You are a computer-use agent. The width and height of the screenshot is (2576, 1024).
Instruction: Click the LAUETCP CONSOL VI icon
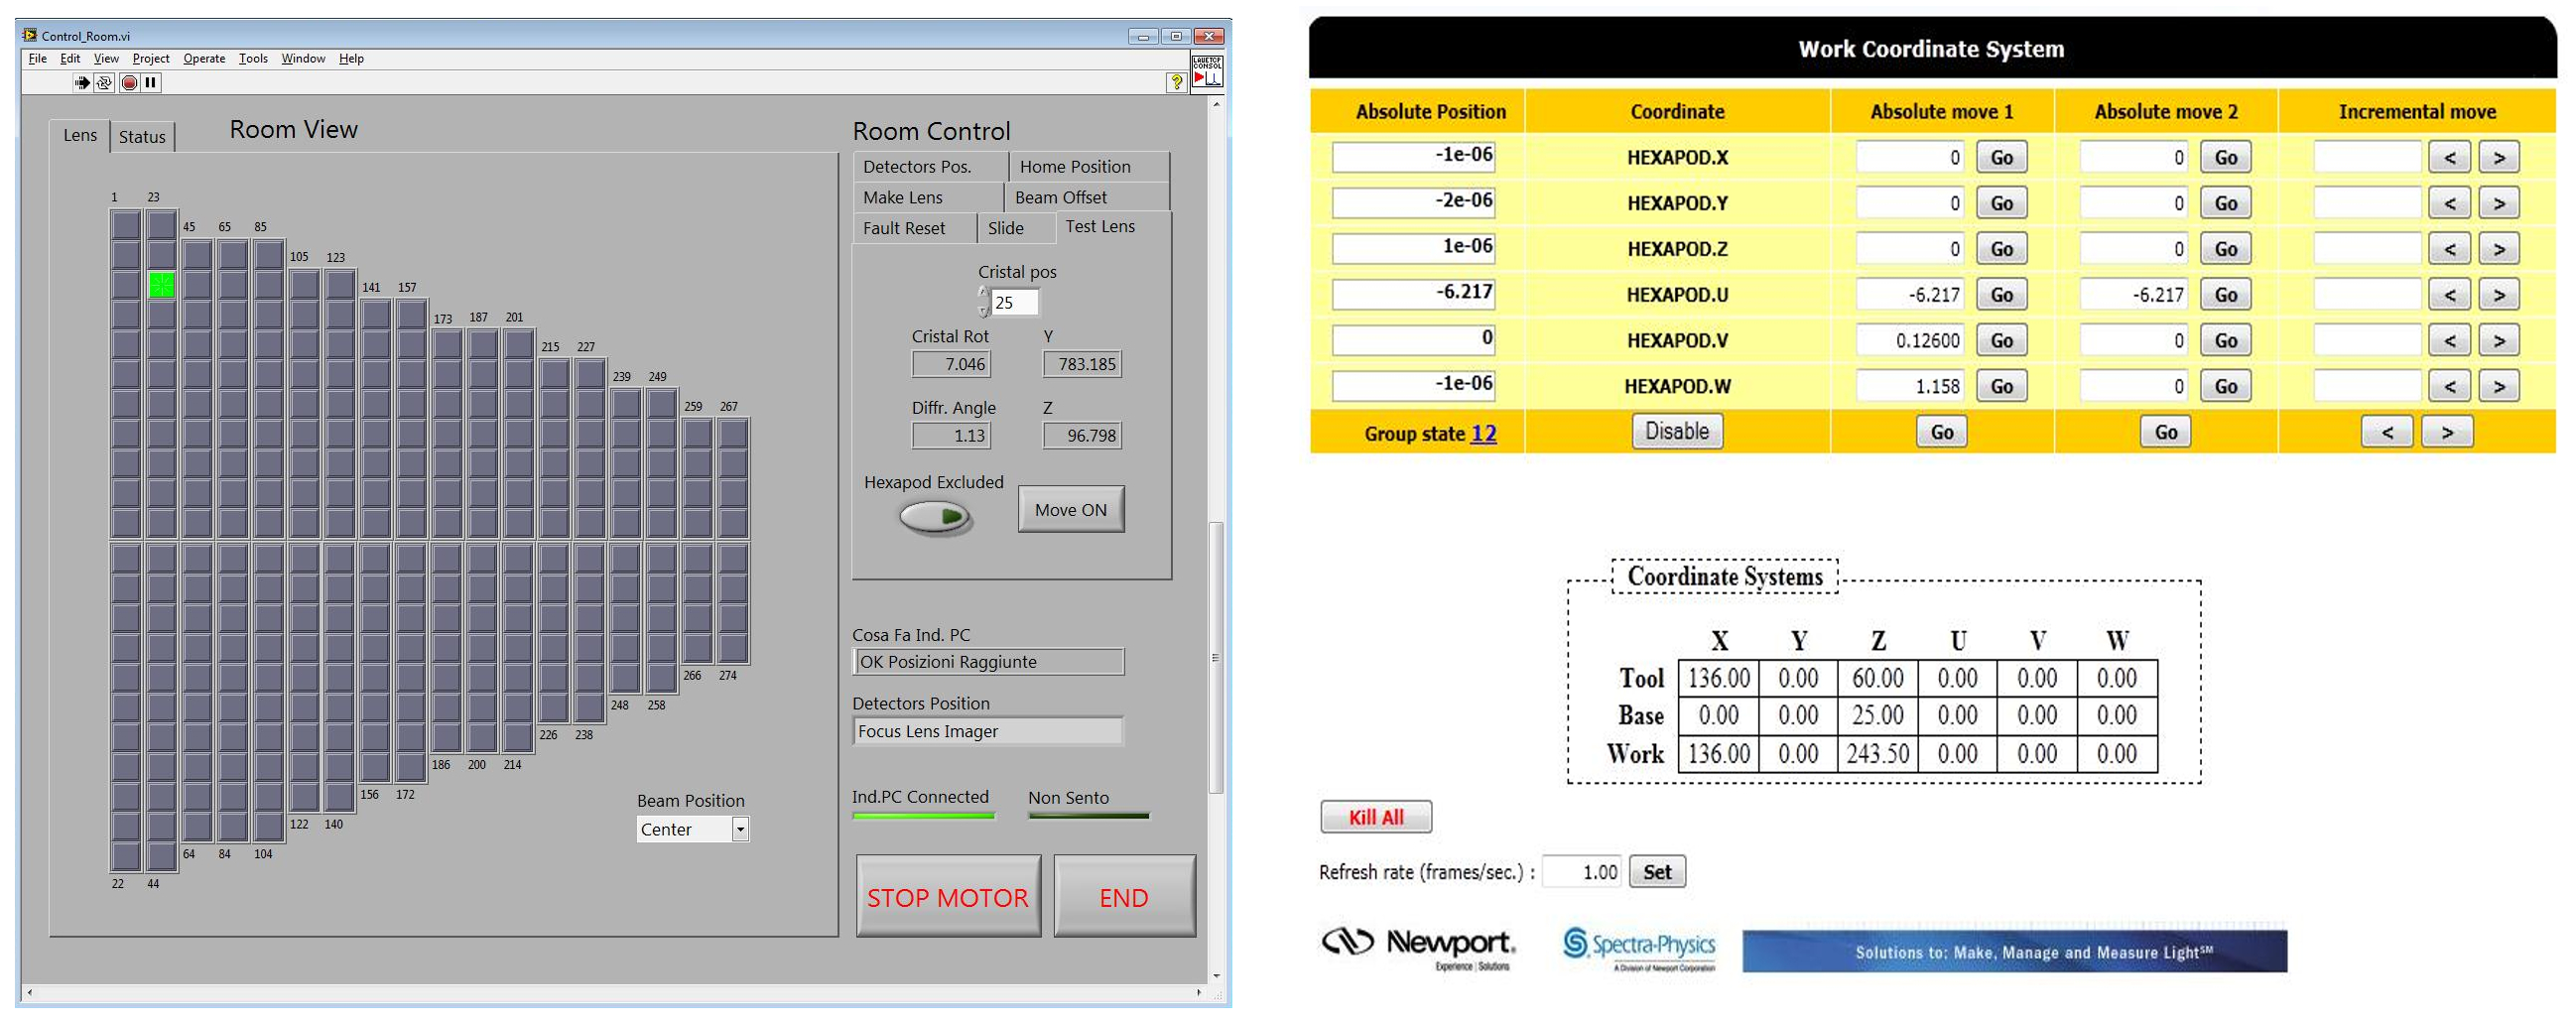coord(1207,71)
